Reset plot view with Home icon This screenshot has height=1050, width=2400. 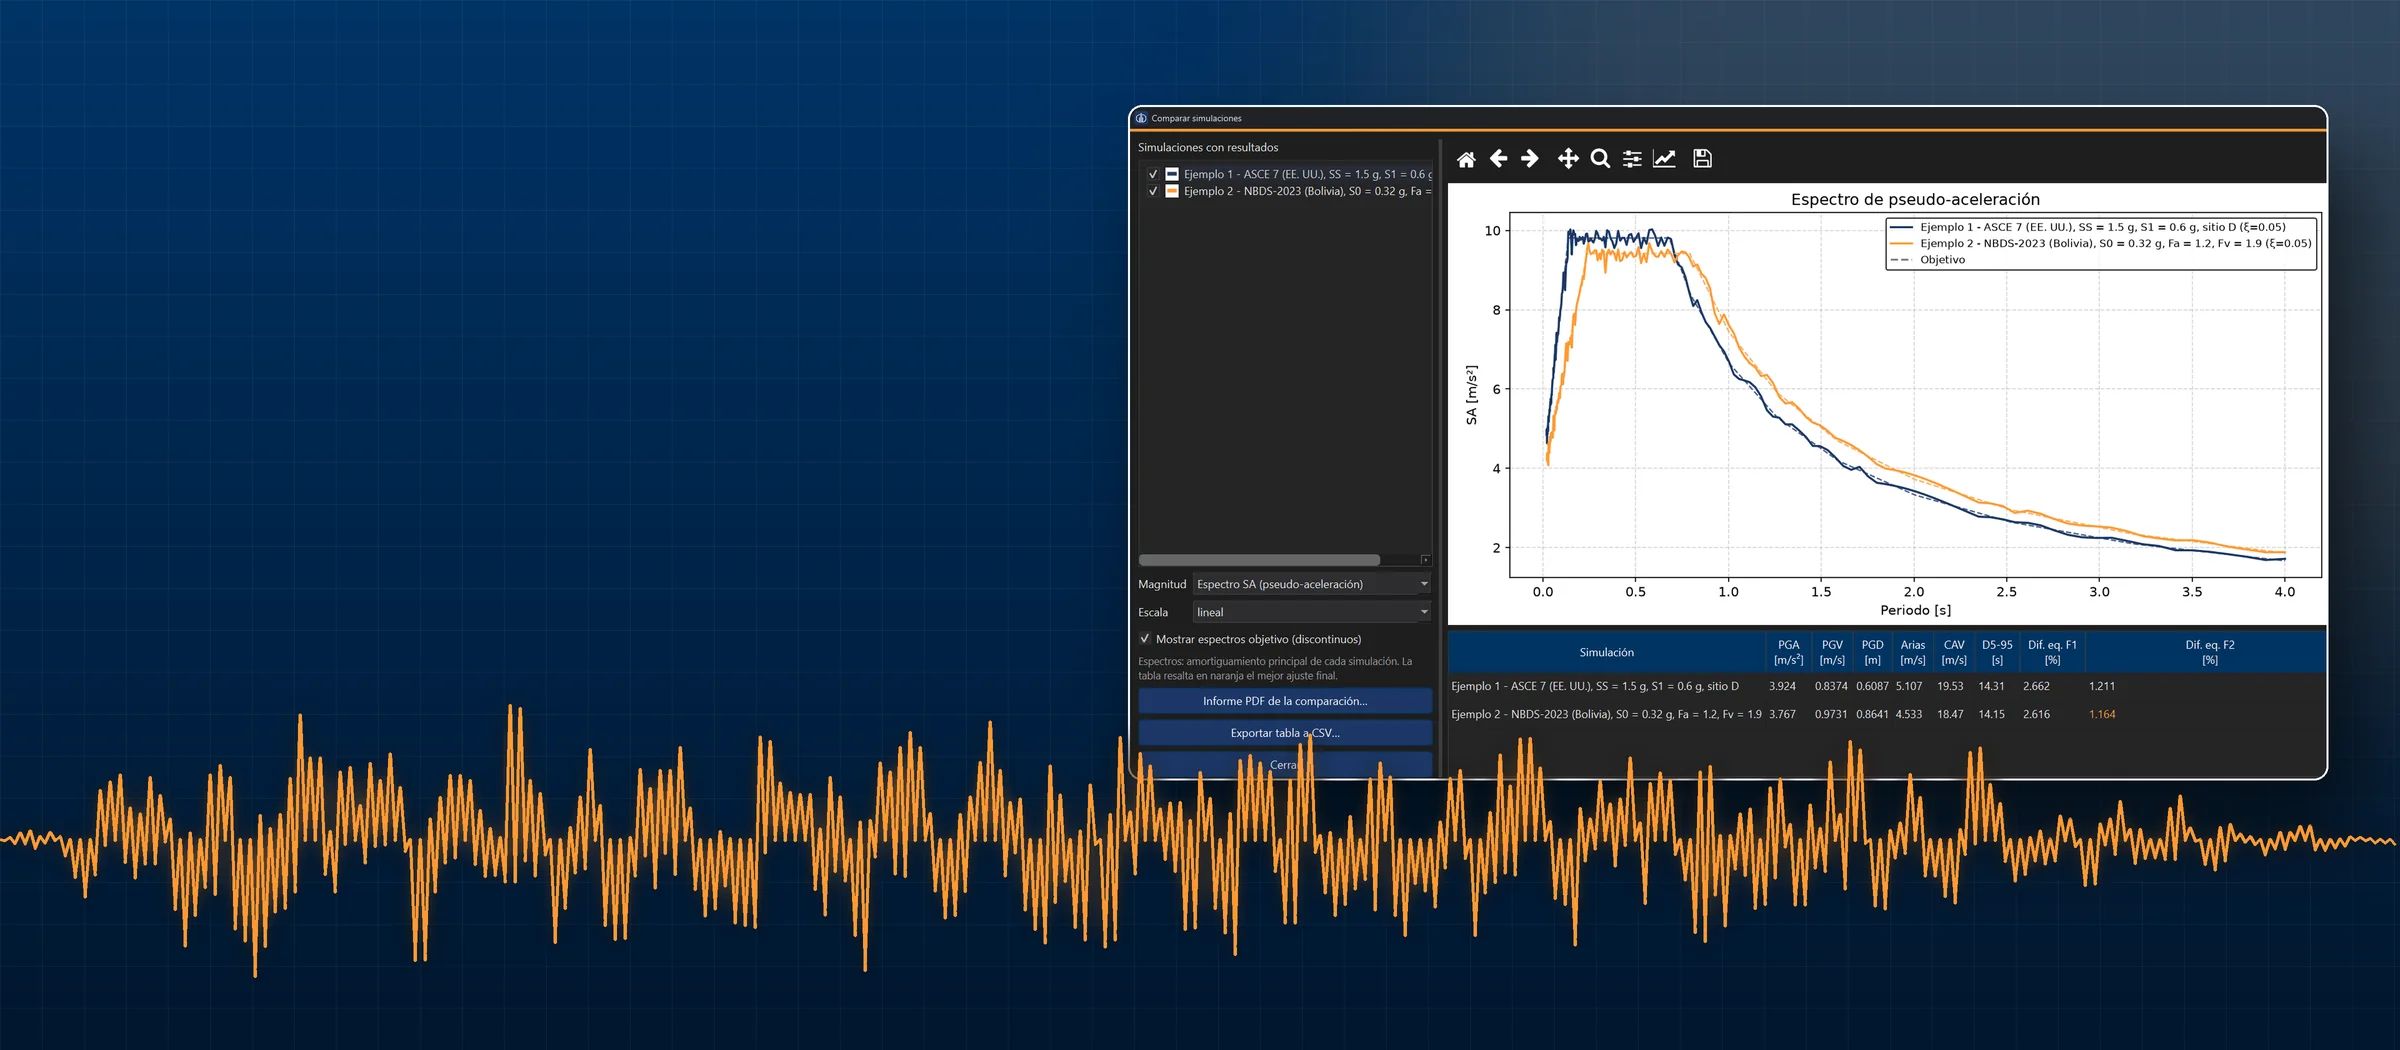tap(1466, 159)
